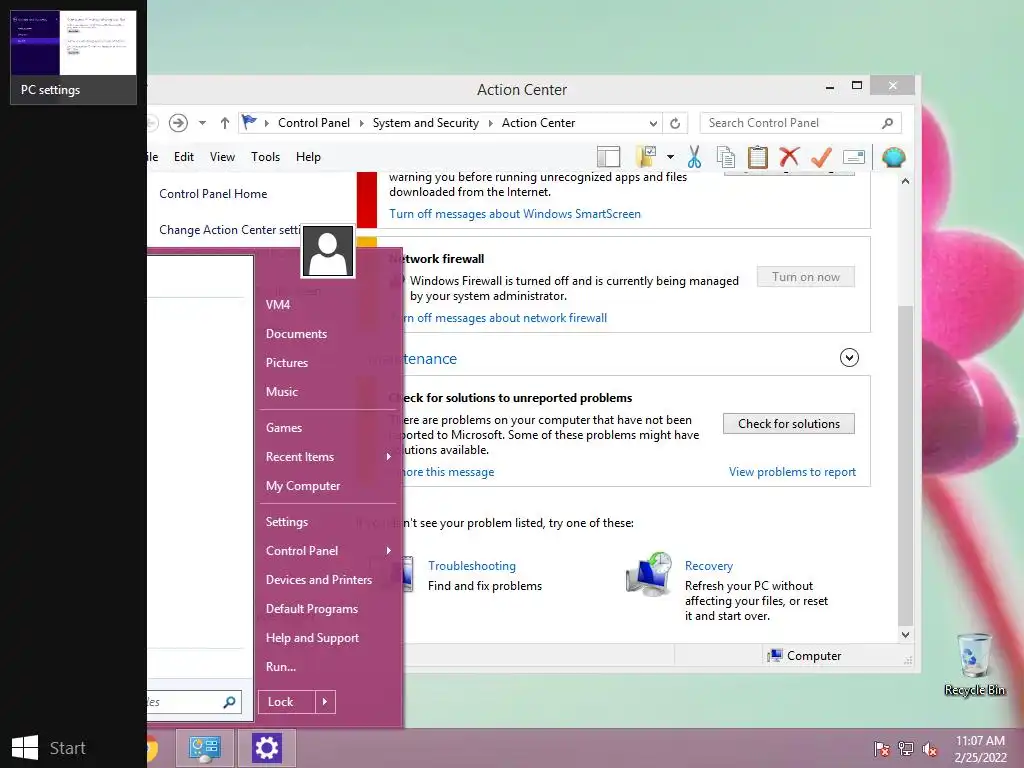Open the Edit menu
The height and width of the screenshot is (768, 1024).
[x=184, y=157]
